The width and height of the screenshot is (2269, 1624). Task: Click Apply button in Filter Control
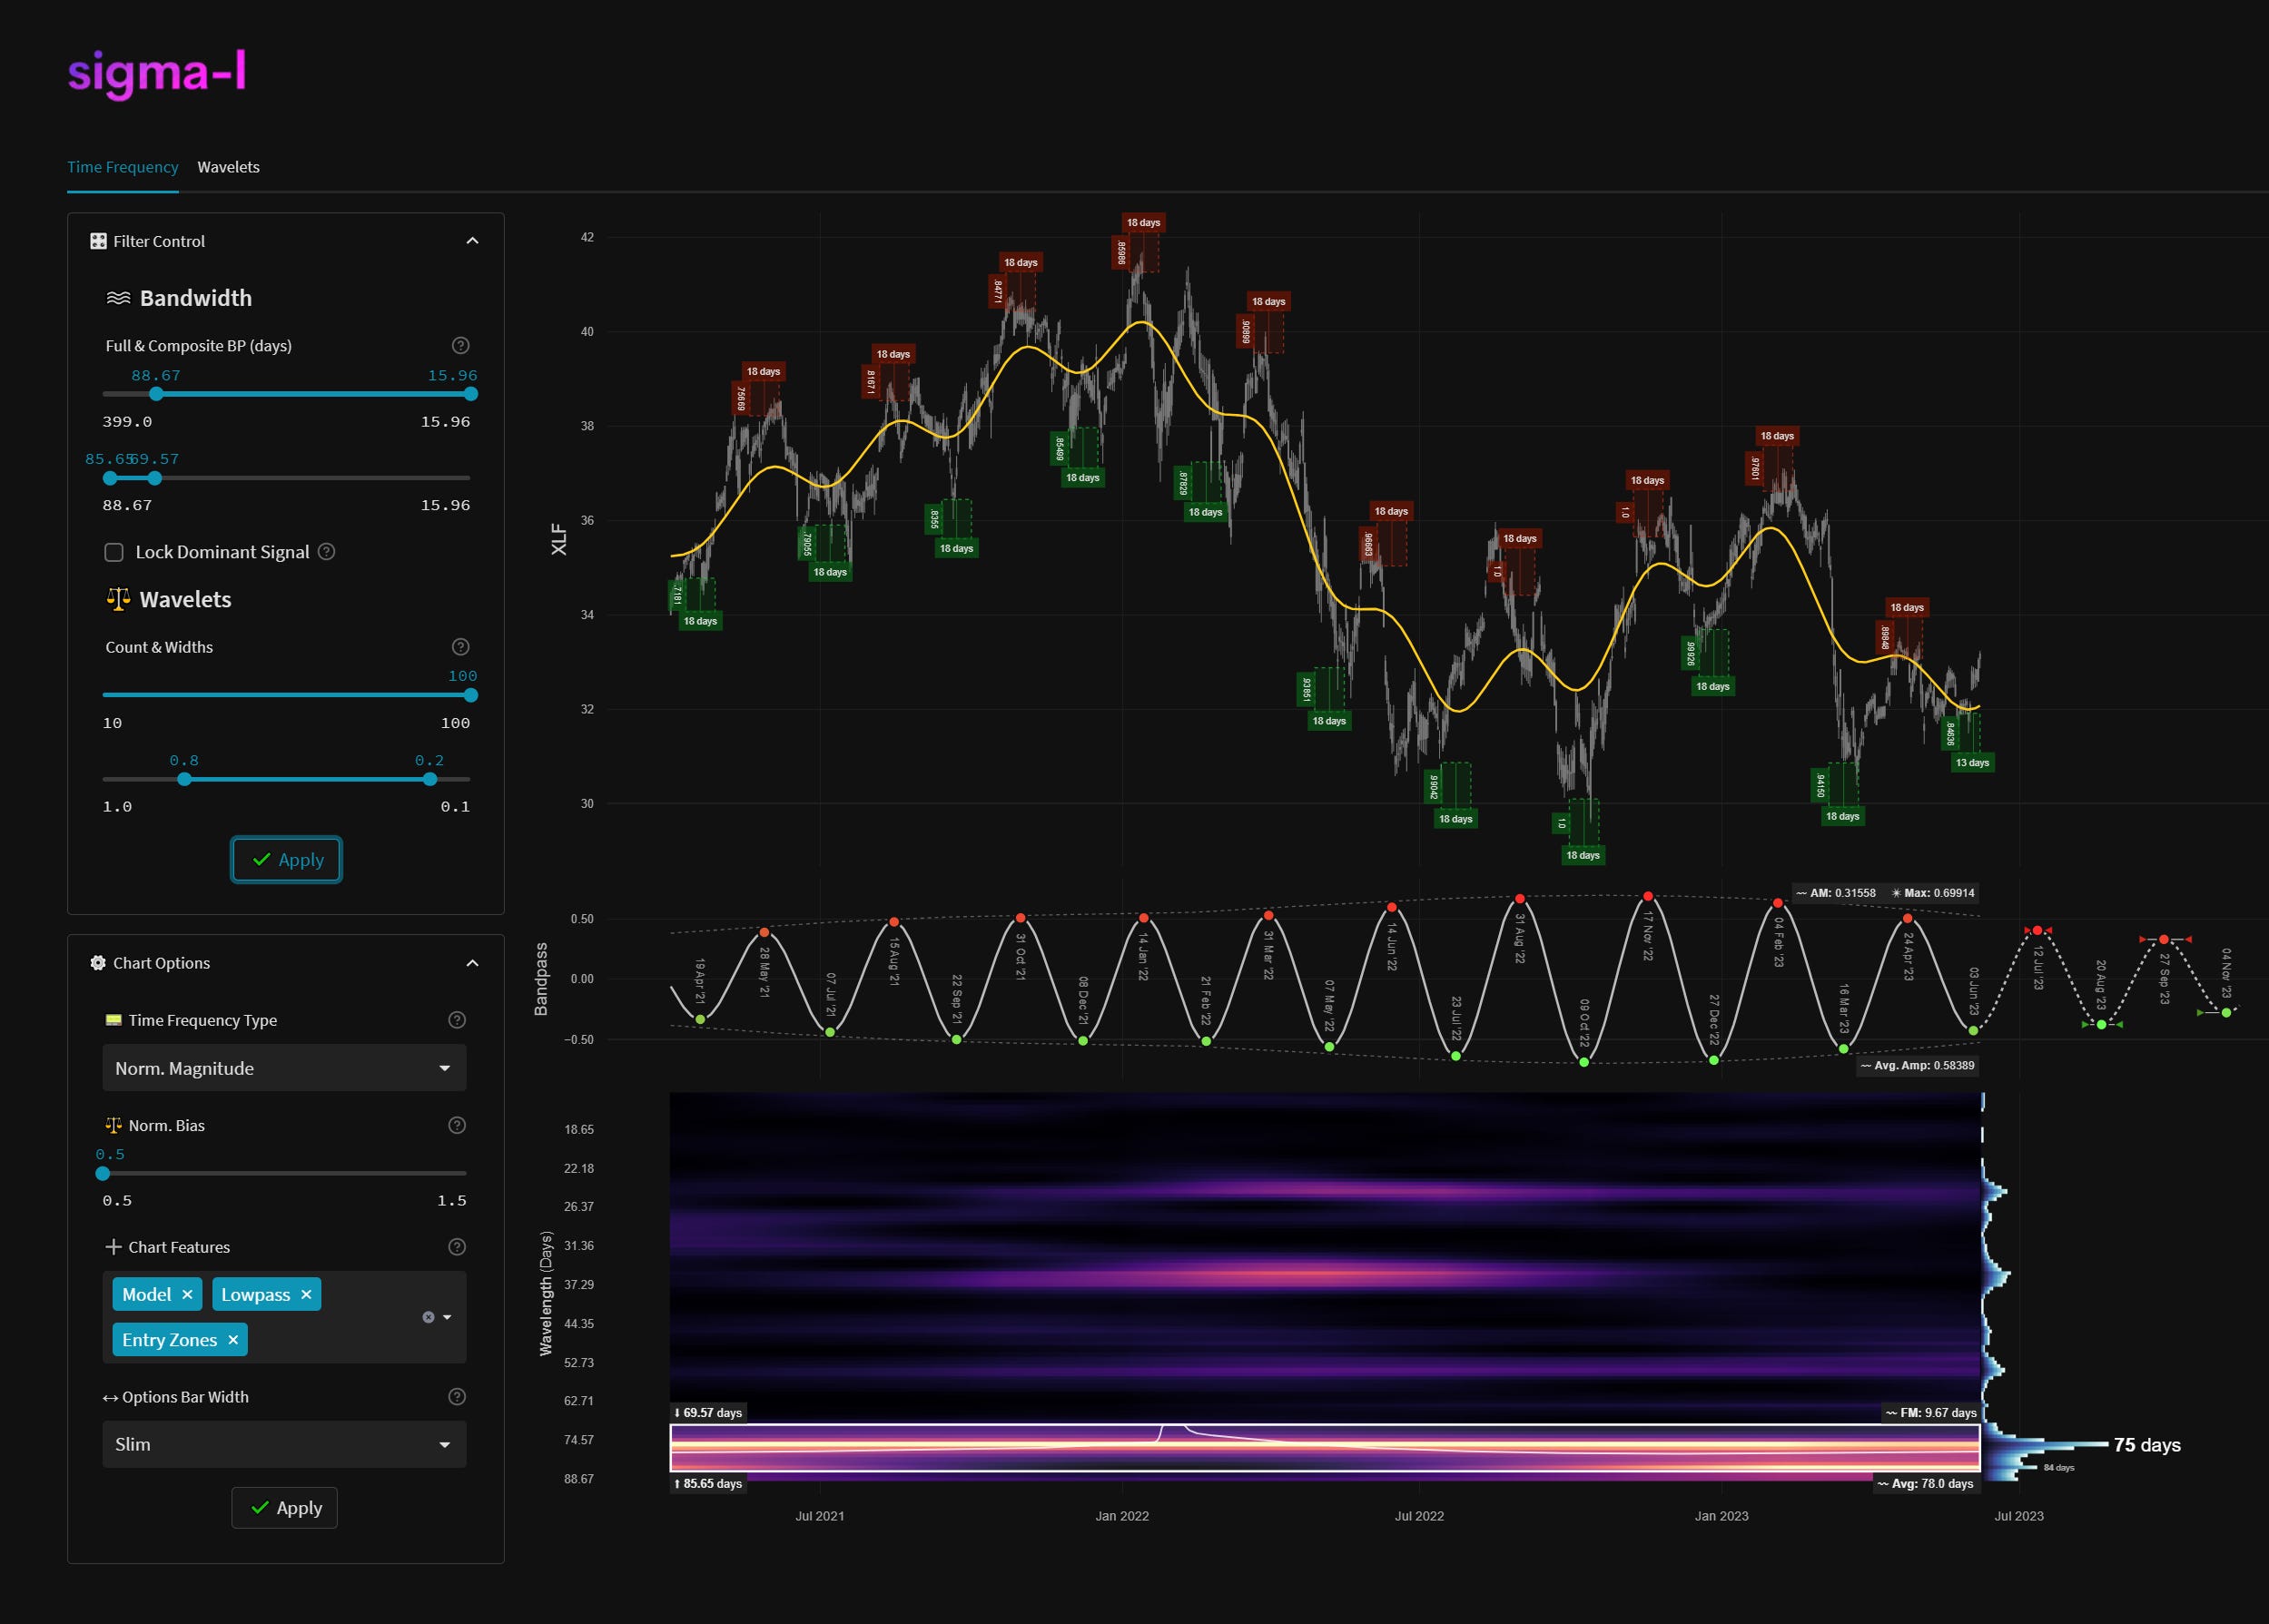tap(286, 860)
